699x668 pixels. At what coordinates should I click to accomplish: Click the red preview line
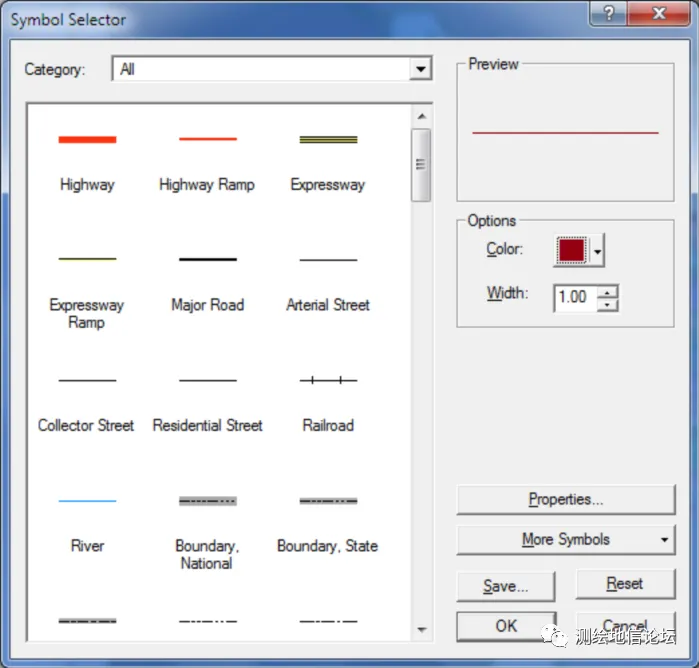click(x=565, y=133)
